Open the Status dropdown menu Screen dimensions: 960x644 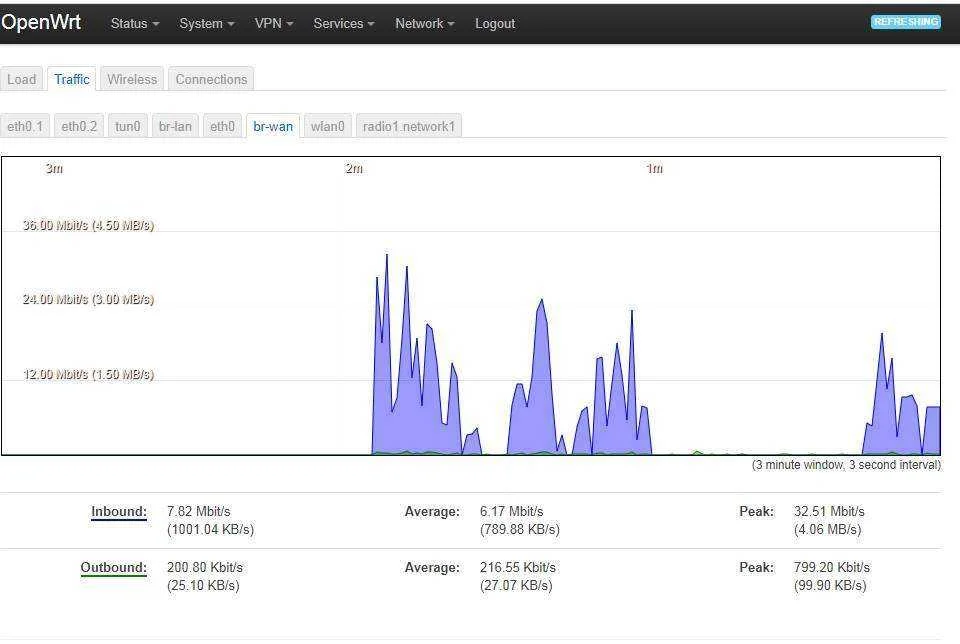pyautogui.click(x=135, y=23)
